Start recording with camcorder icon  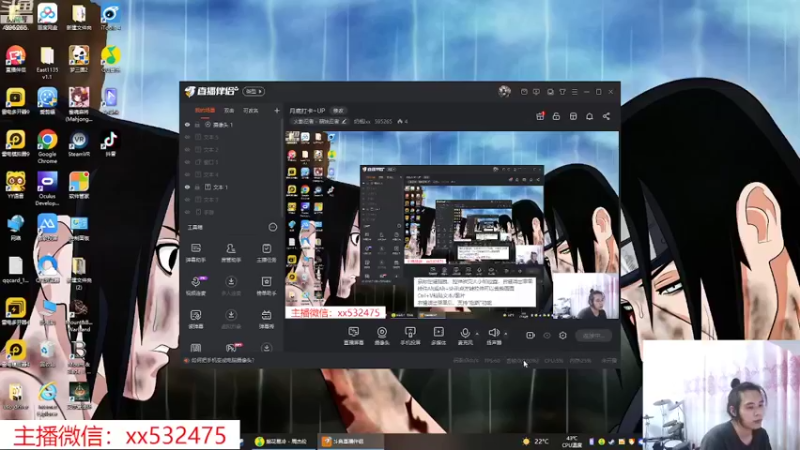click(530, 335)
